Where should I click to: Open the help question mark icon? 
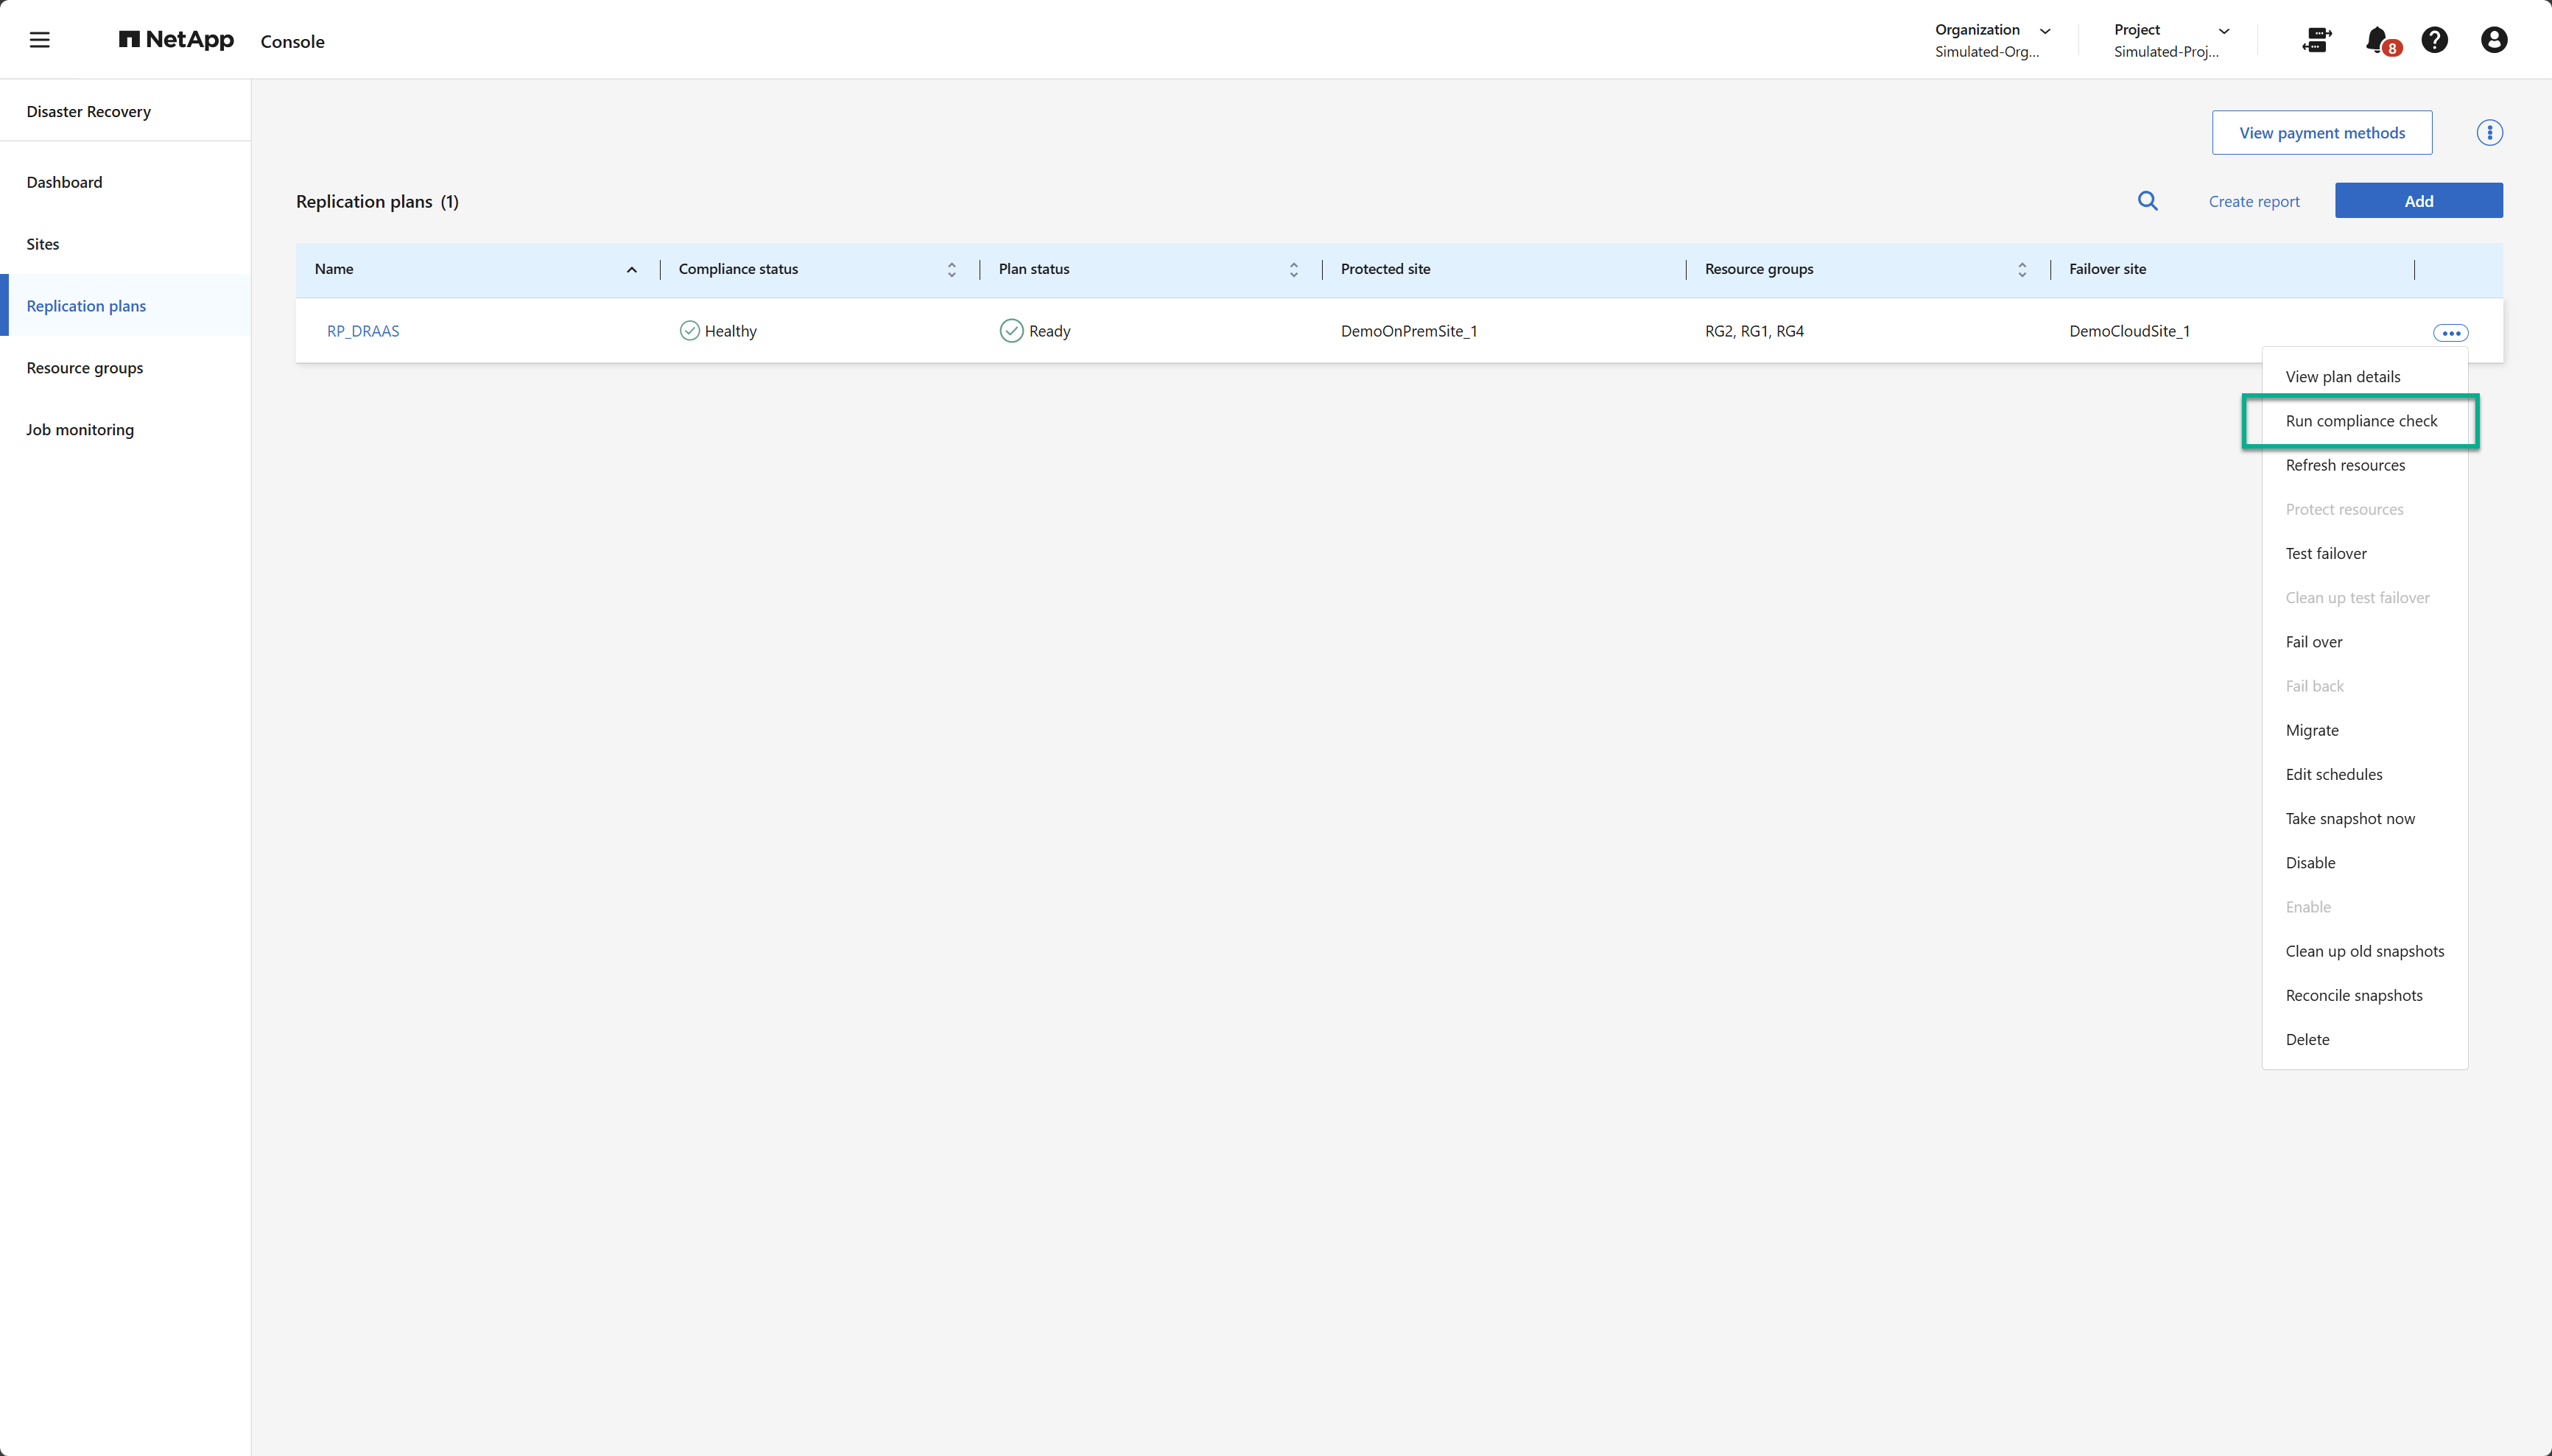tap(2434, 40)
